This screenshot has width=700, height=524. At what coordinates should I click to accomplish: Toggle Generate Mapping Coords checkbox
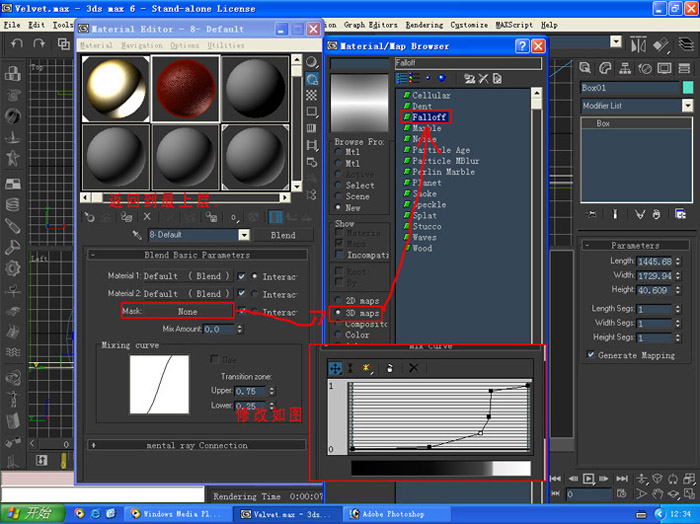tap(591, 355)
